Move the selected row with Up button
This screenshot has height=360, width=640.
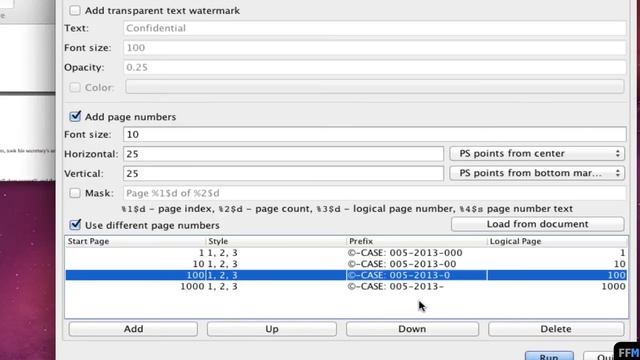pos(272,329)
